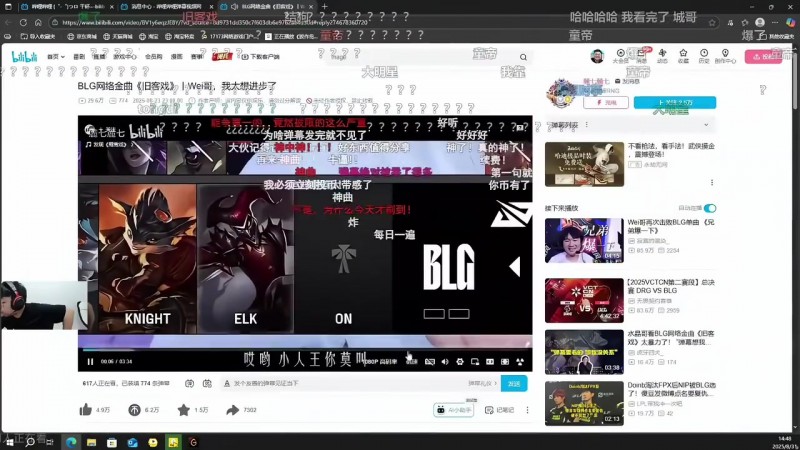Open Microsoft Edge from the taskbar
The width and height of the screenshot is (800, 450).
pyautogui.click(x=71, y=442)
